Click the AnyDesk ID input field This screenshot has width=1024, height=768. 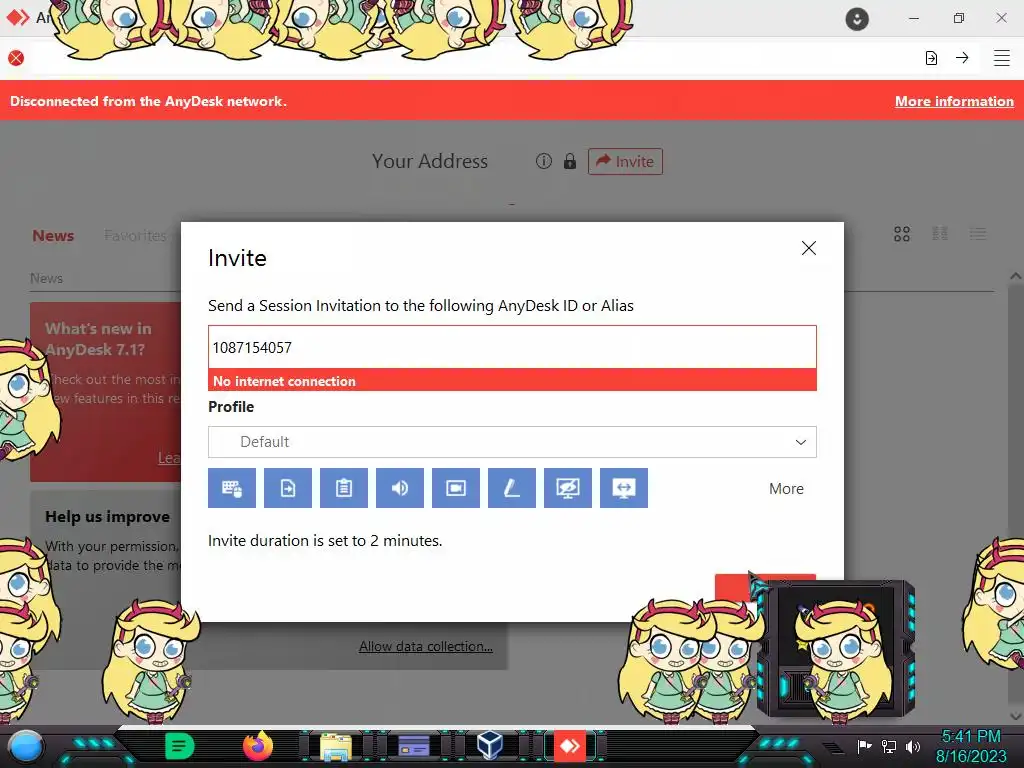(512, 347)
